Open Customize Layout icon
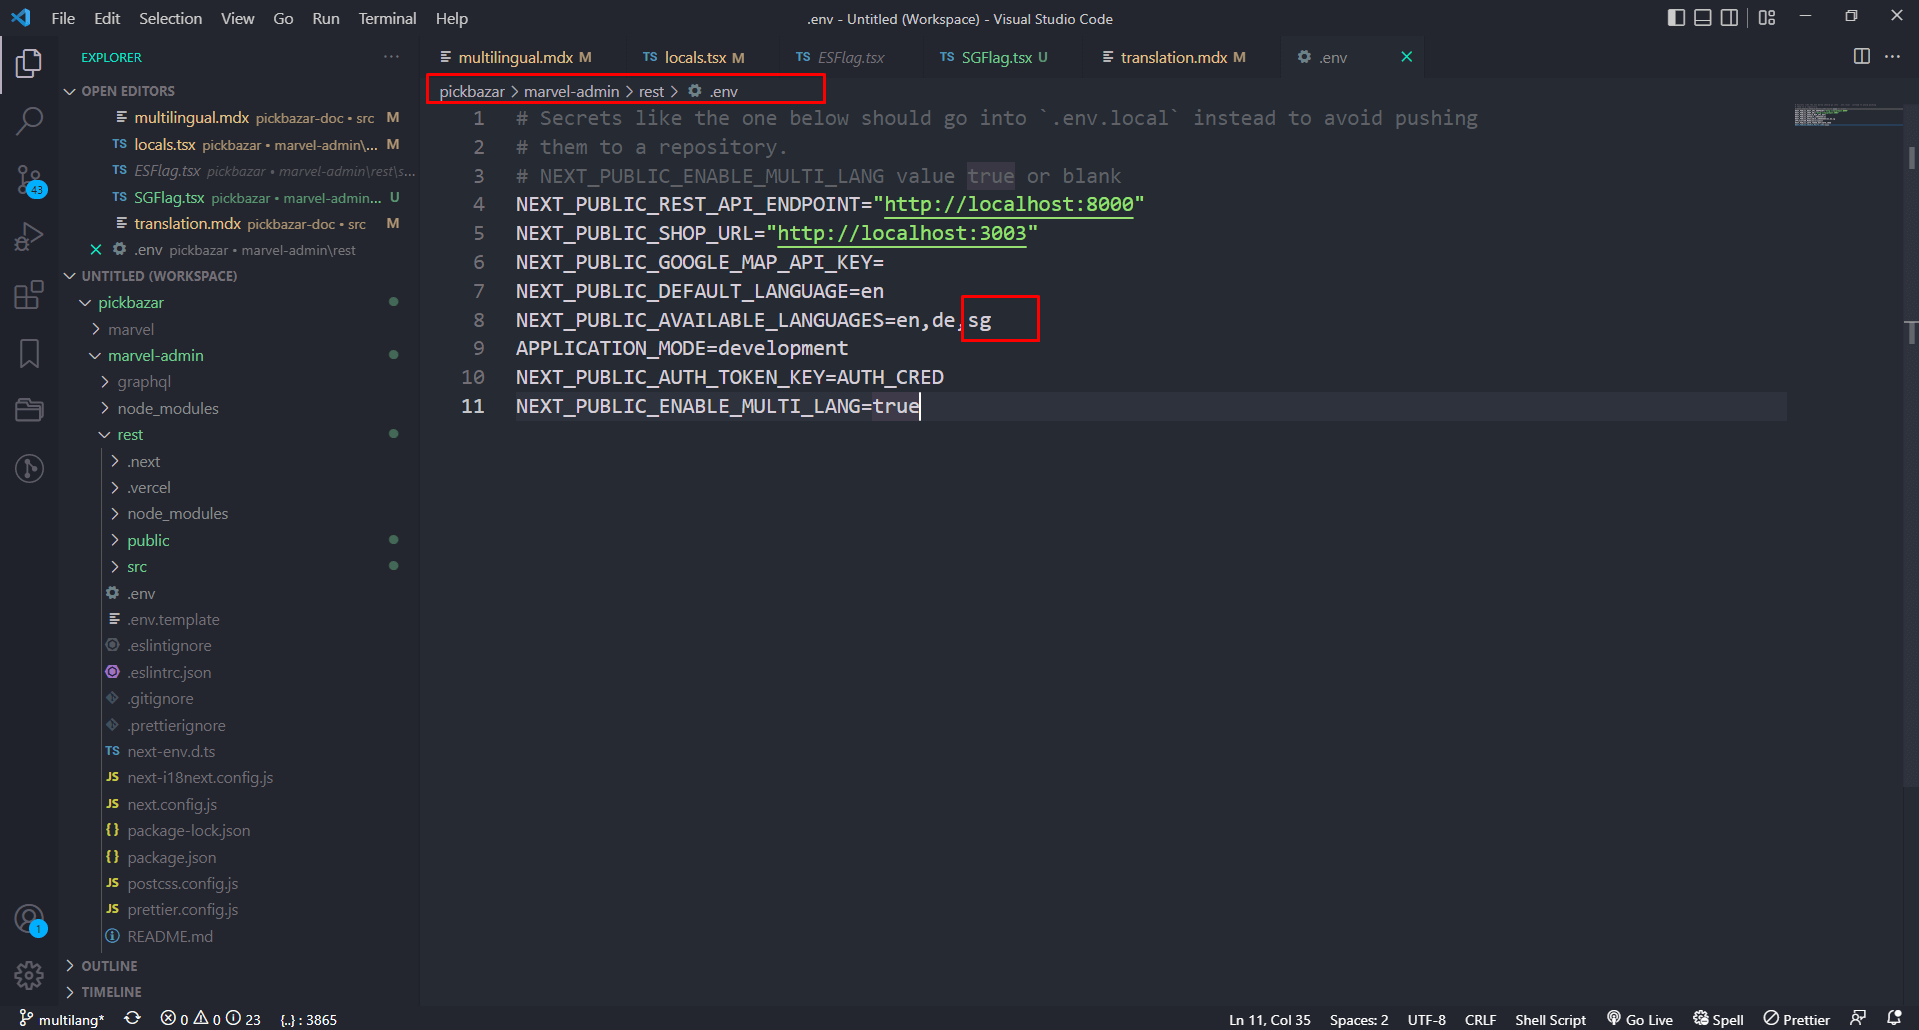This screenshot has height=1030, width=1919. click(x=1767, y=18)
